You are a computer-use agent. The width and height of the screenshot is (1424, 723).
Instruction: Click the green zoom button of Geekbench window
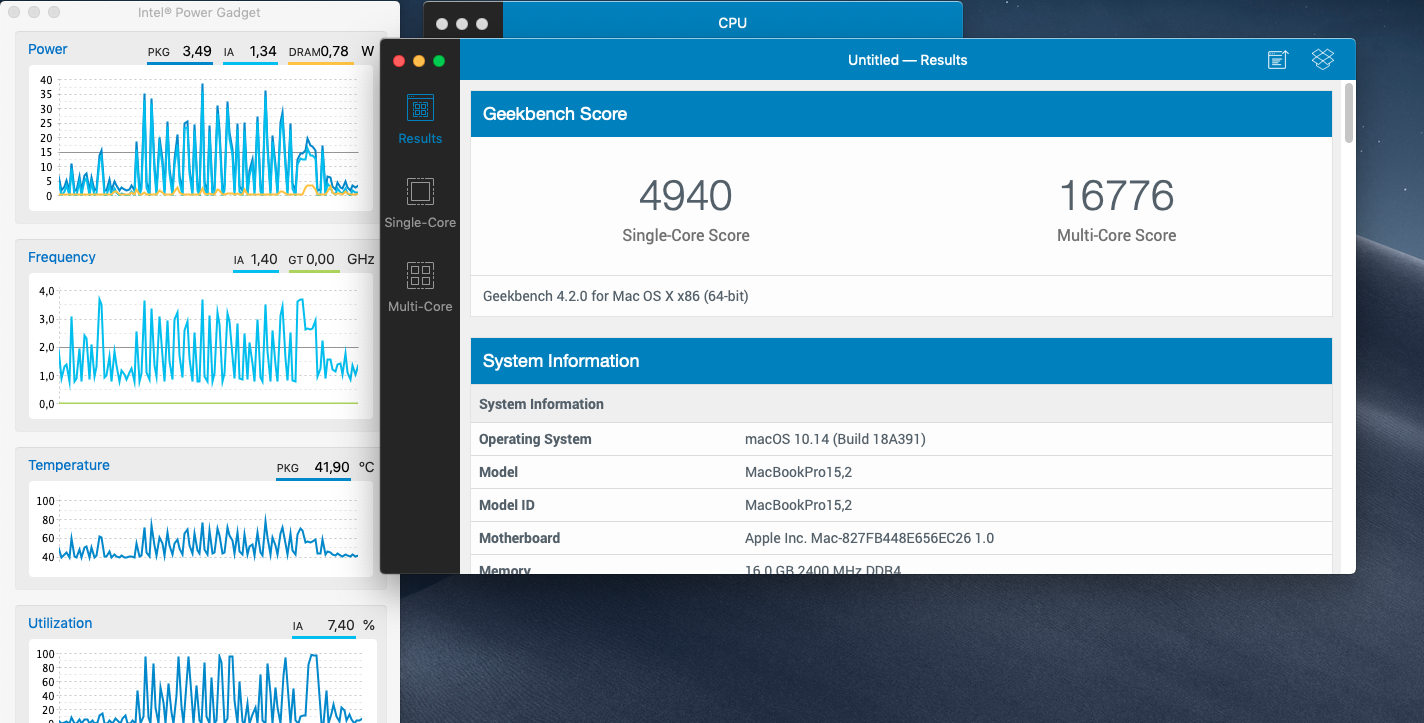[439, 61]
